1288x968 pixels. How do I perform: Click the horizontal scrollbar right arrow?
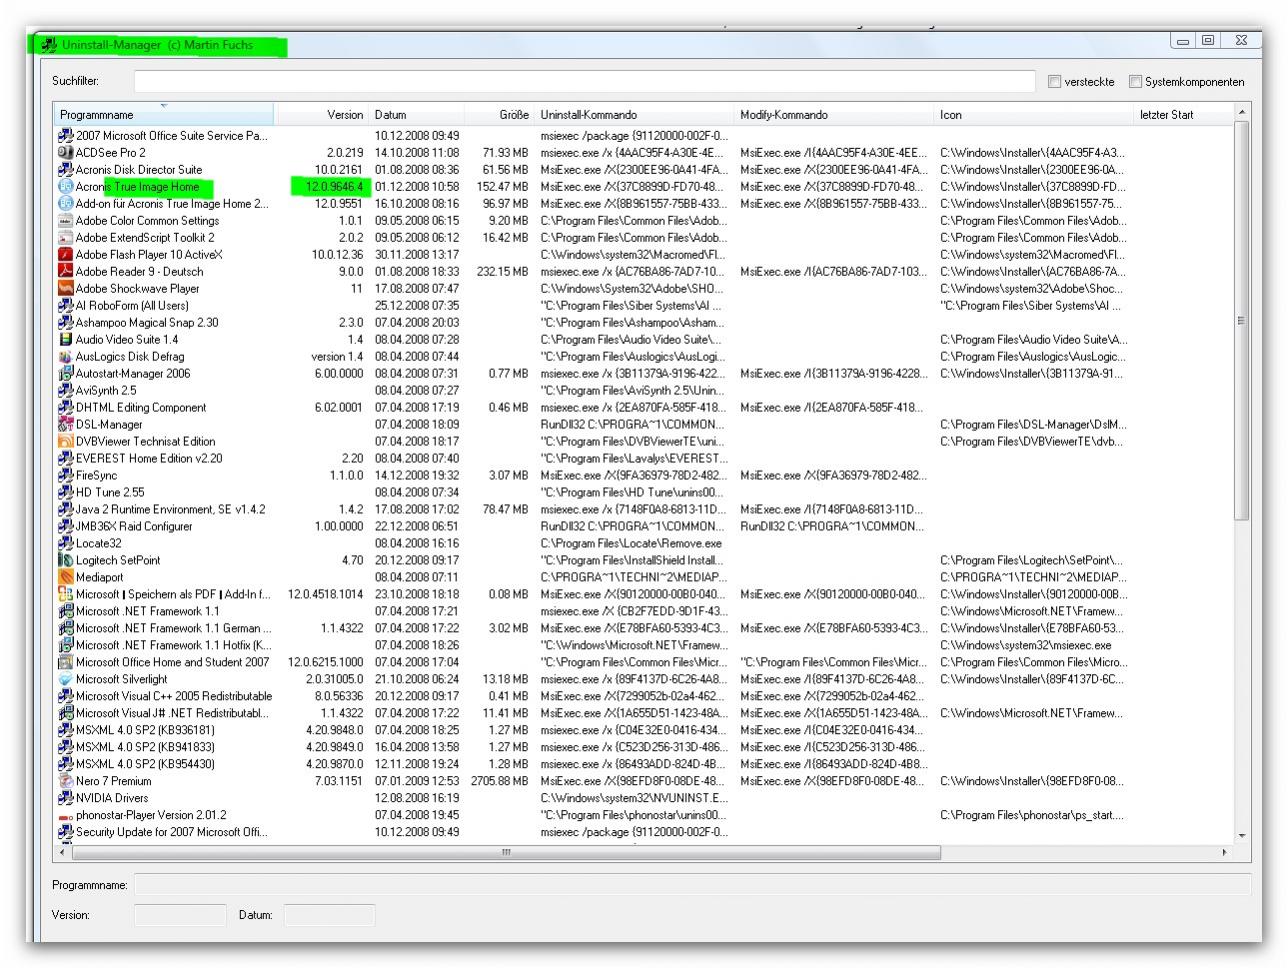tap(1225, 853)
